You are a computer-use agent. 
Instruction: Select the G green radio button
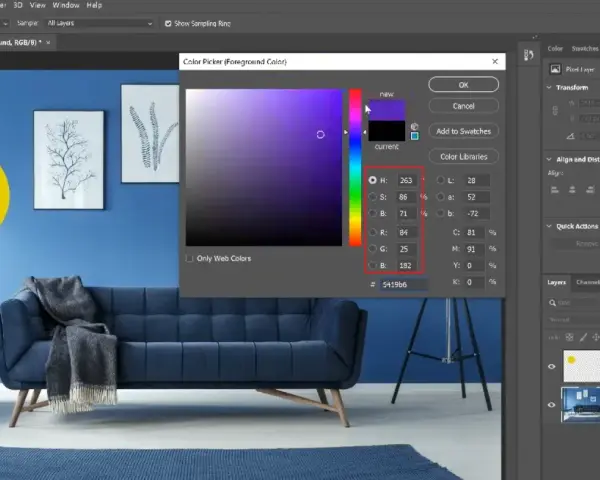[372, 249]
